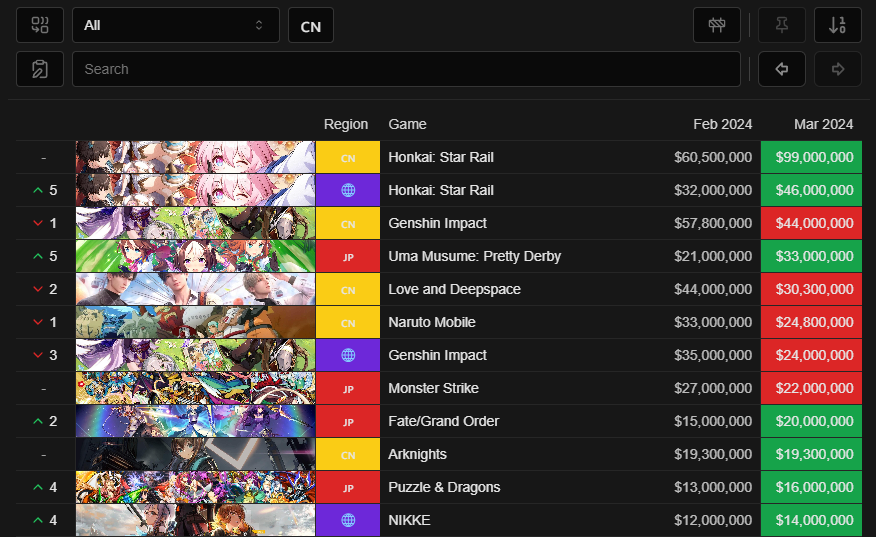
Task: Open Uma Musume: Pretty Derby banner thumbnail
Action: click(x=196, y=256)
